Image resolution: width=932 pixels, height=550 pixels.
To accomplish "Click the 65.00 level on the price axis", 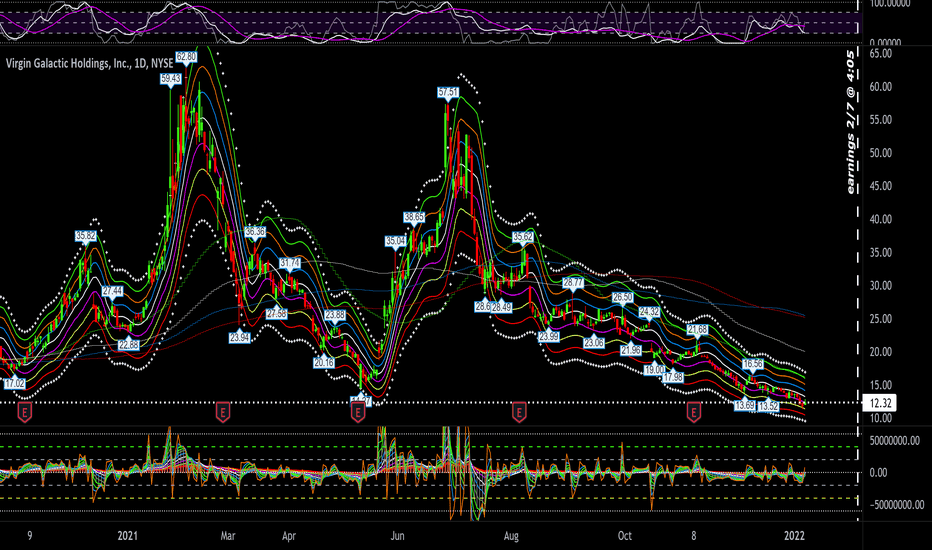I will point(880,54).
